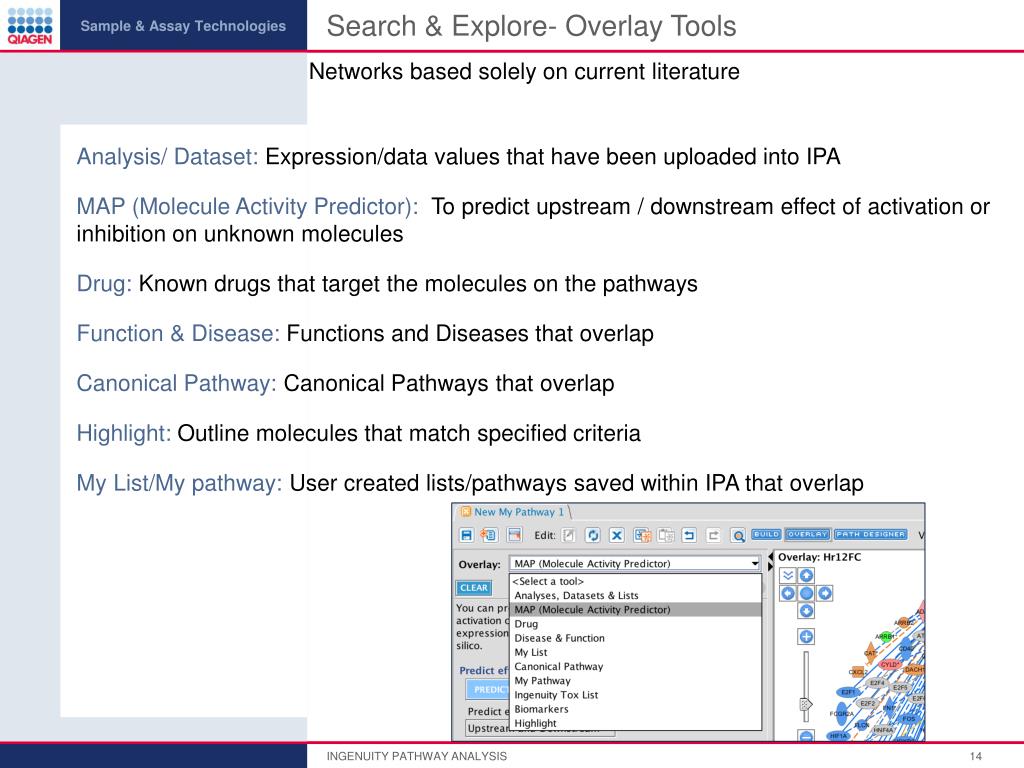Select '<Select a tool>' in overlay list
Screen dimensions: 1024x768
pyautogui.click(x=635, y=581)
